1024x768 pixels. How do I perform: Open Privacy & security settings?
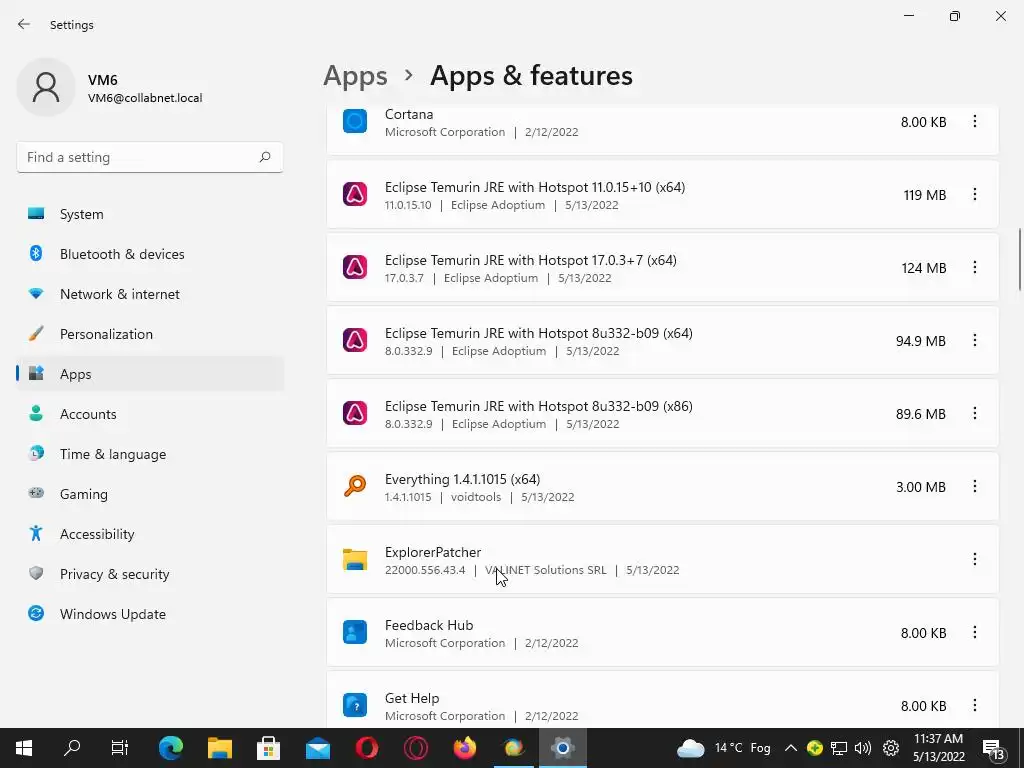click(150, 574)
